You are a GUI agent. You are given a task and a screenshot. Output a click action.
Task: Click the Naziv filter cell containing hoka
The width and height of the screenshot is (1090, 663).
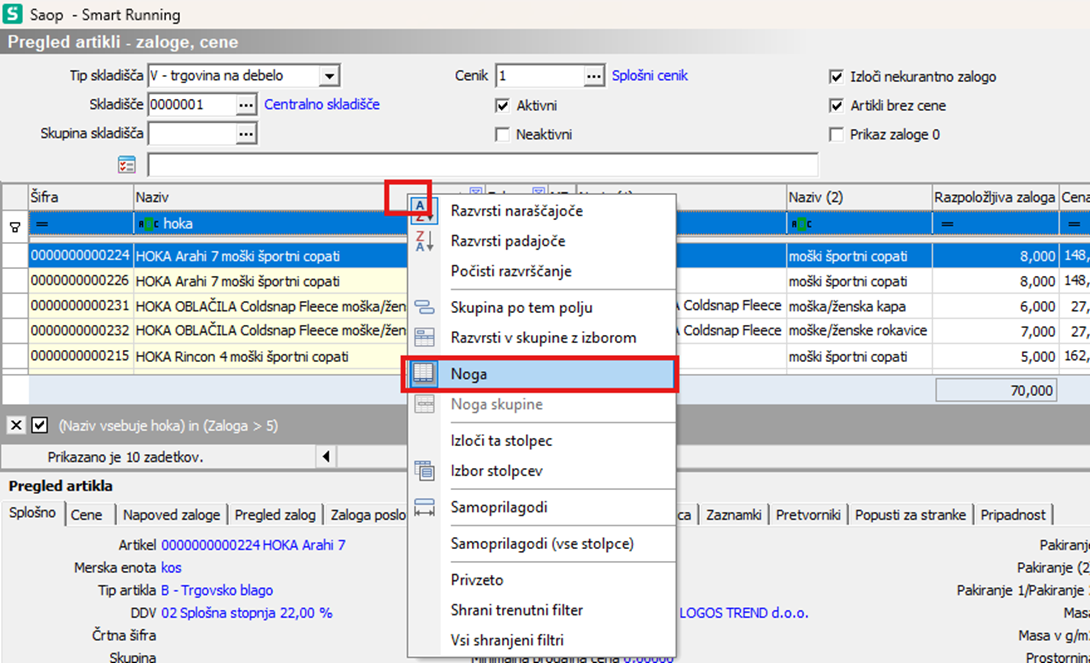pos(270,224)
